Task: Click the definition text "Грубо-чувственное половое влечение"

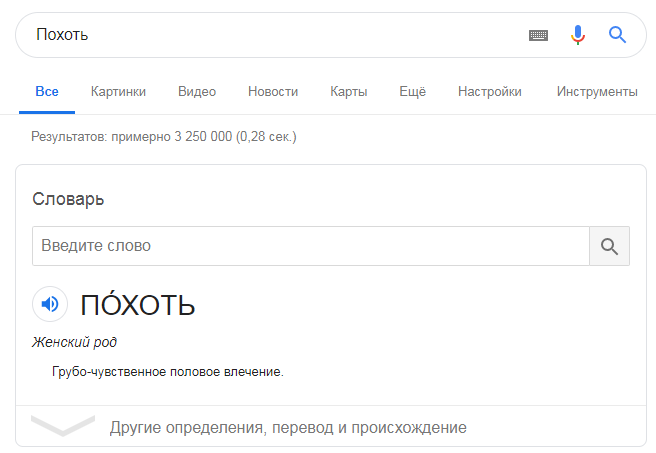Action: pos(168,371)
